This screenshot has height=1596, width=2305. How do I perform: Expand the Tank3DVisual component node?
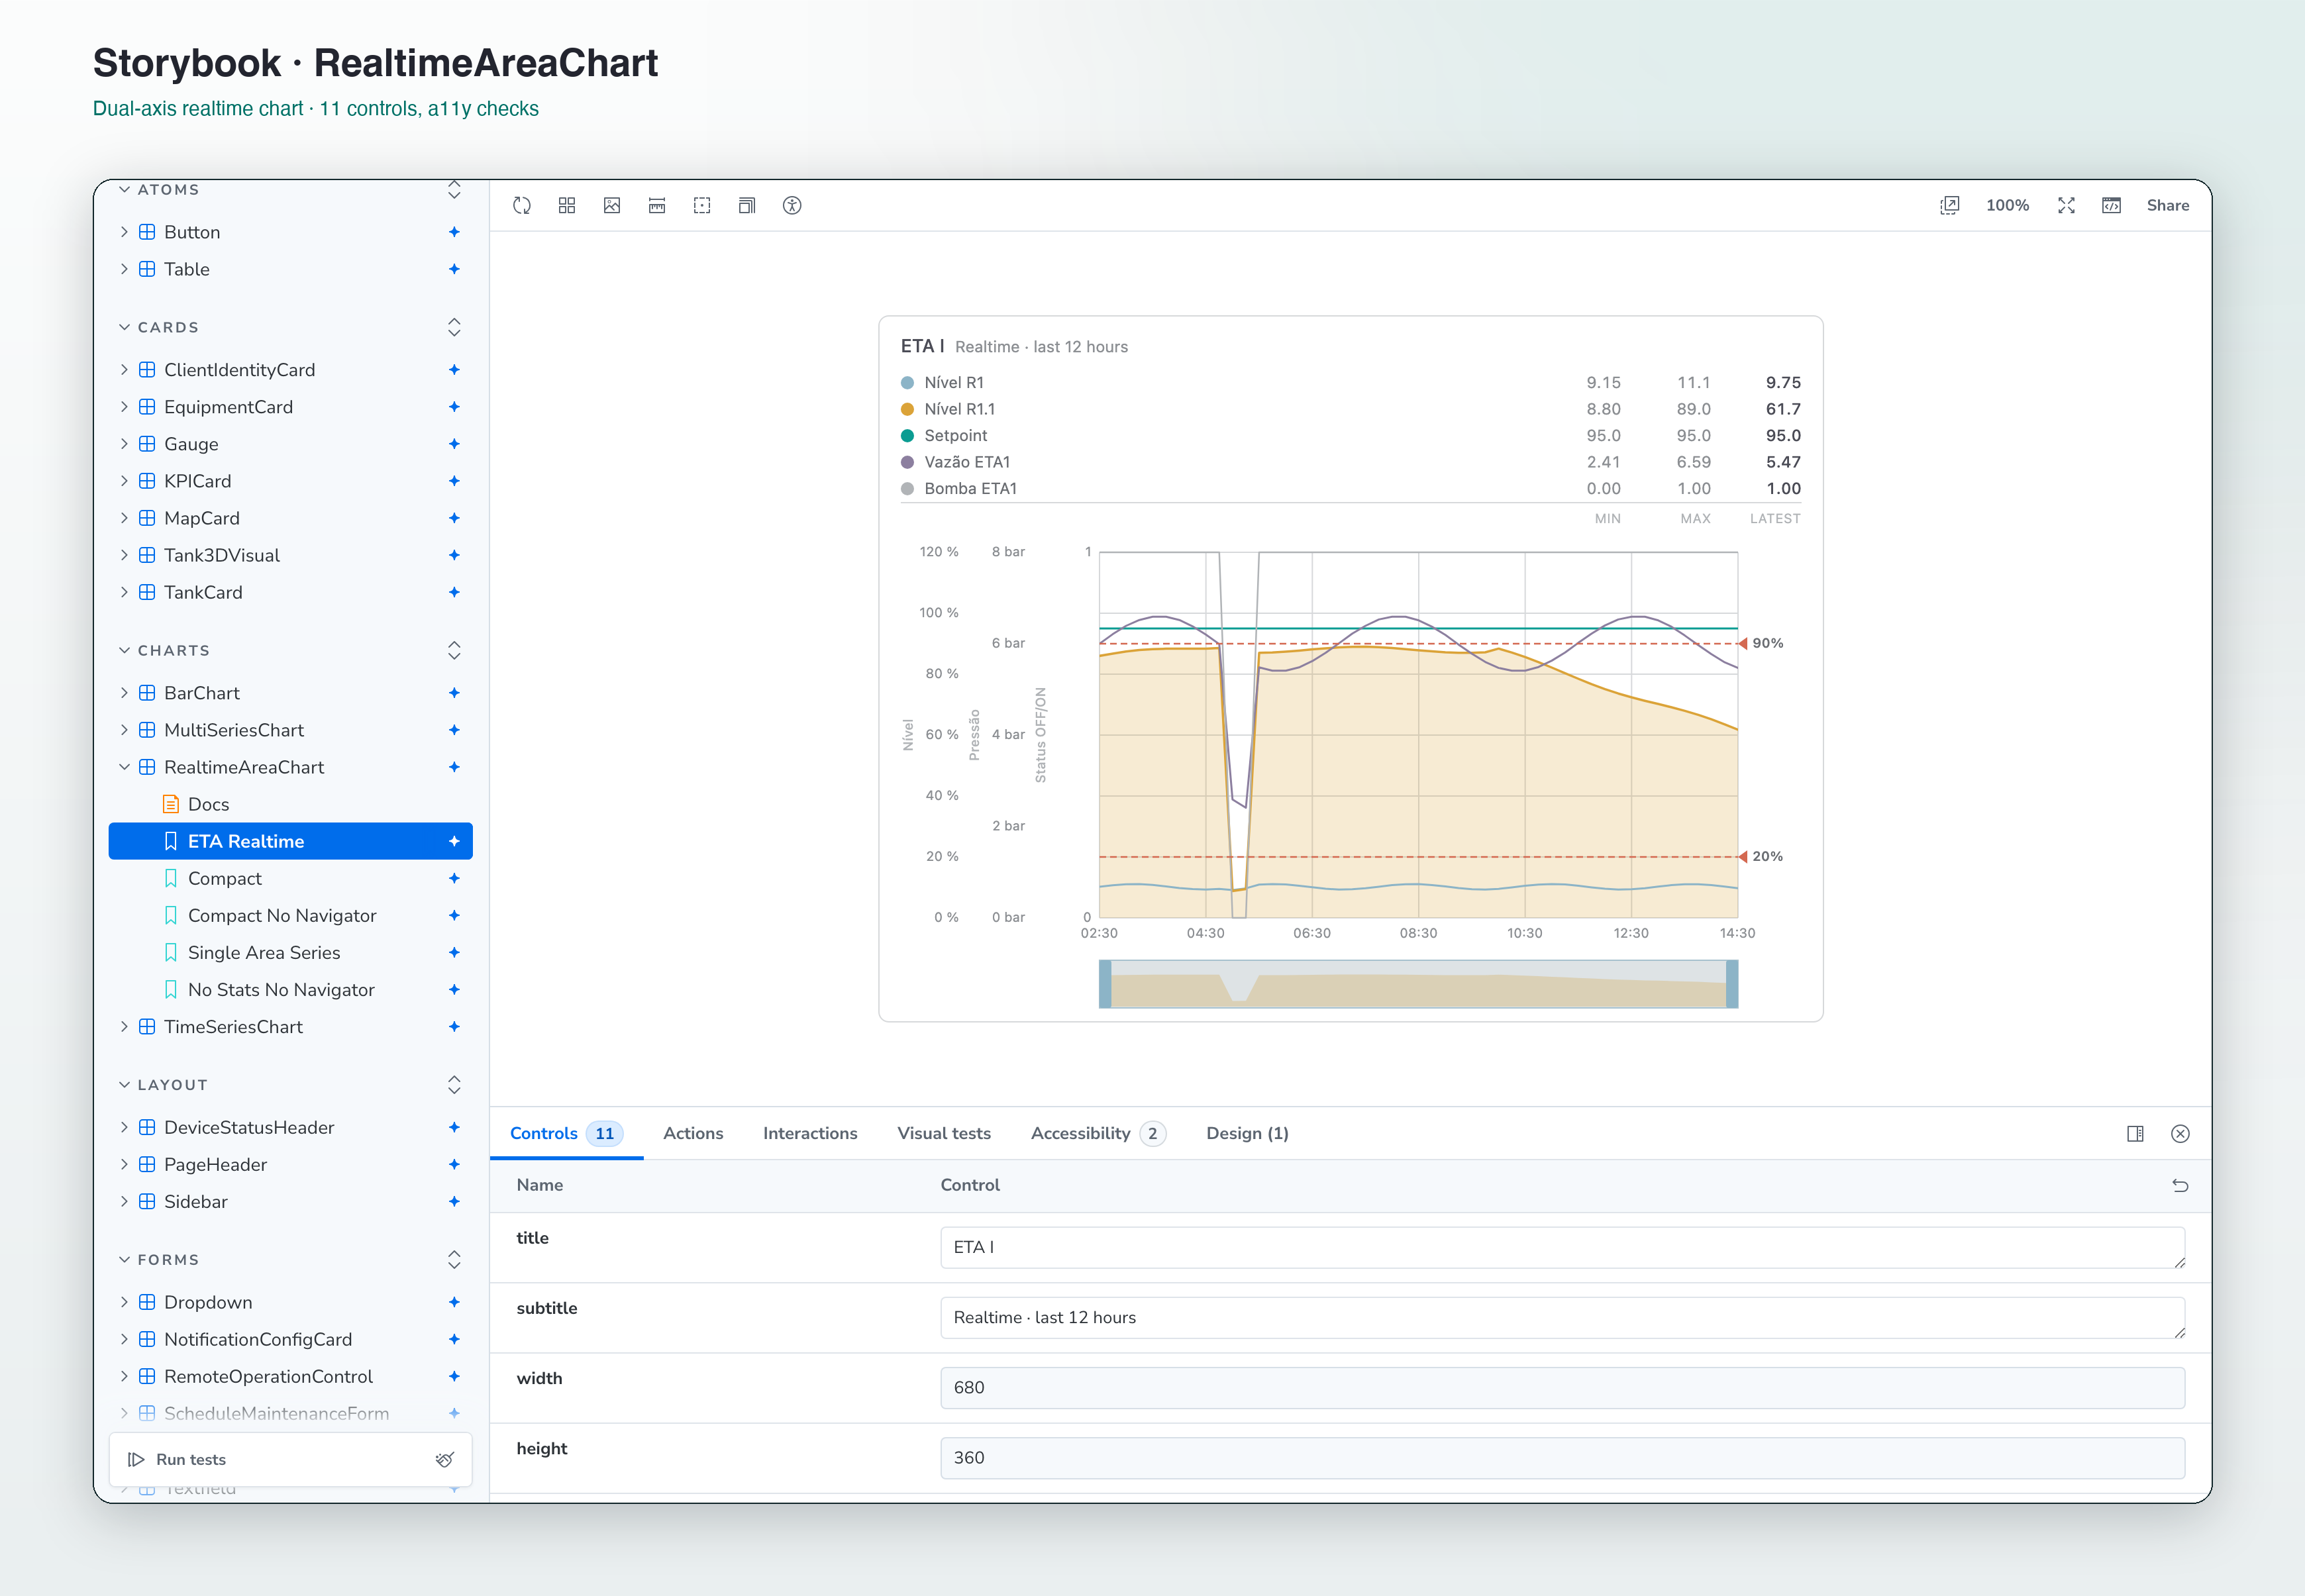125,555
